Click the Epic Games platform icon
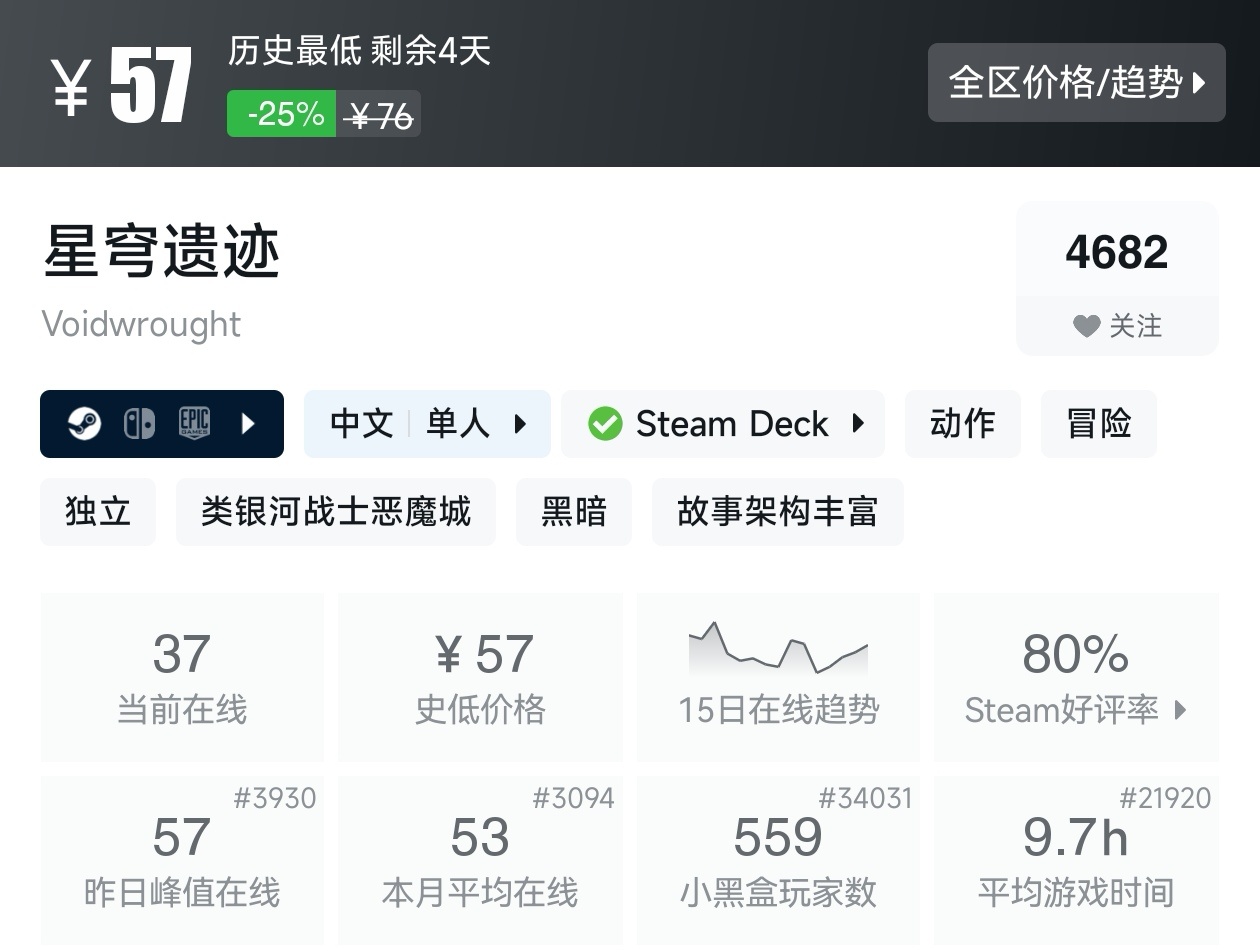This screenshot has height=952, width=1260. [x=194, y=424]
